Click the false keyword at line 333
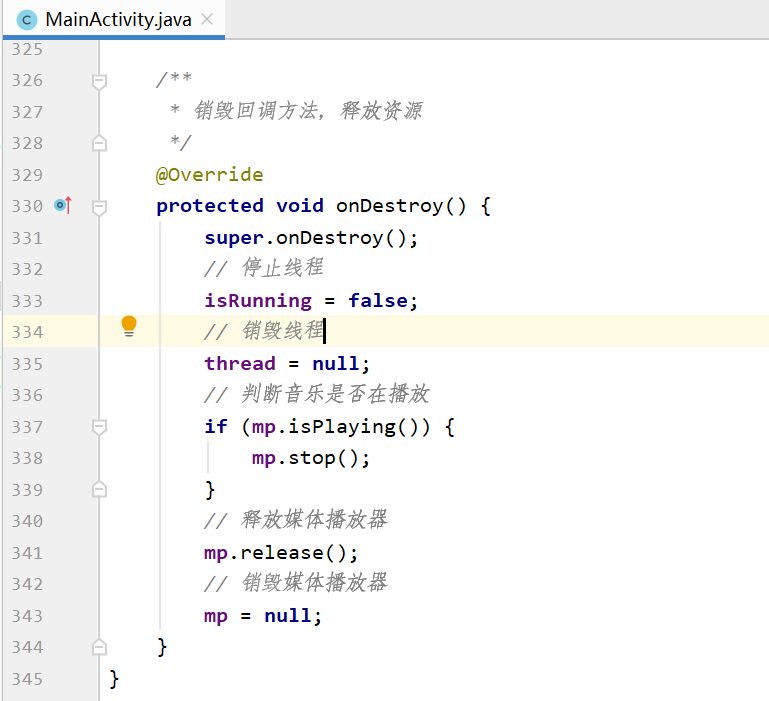This screenshot has height=701, width=769. 378,301
